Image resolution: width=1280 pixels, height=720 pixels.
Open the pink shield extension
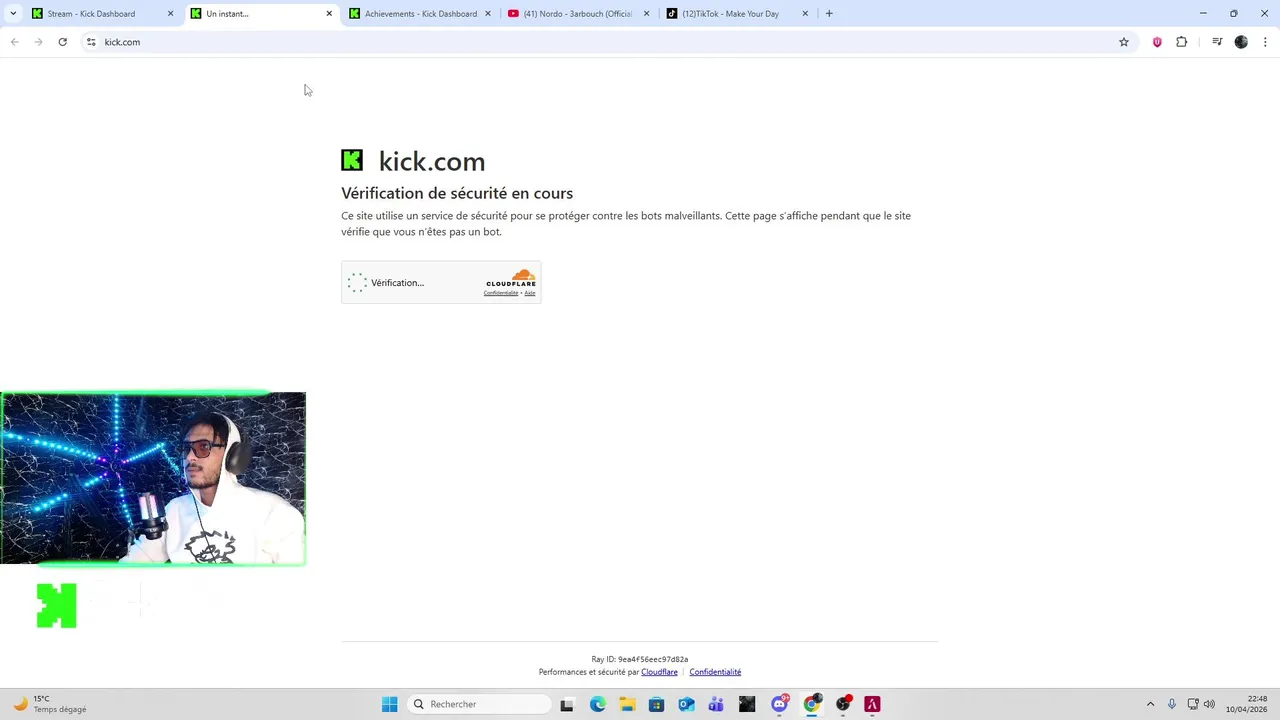[x=1157, y=42]
